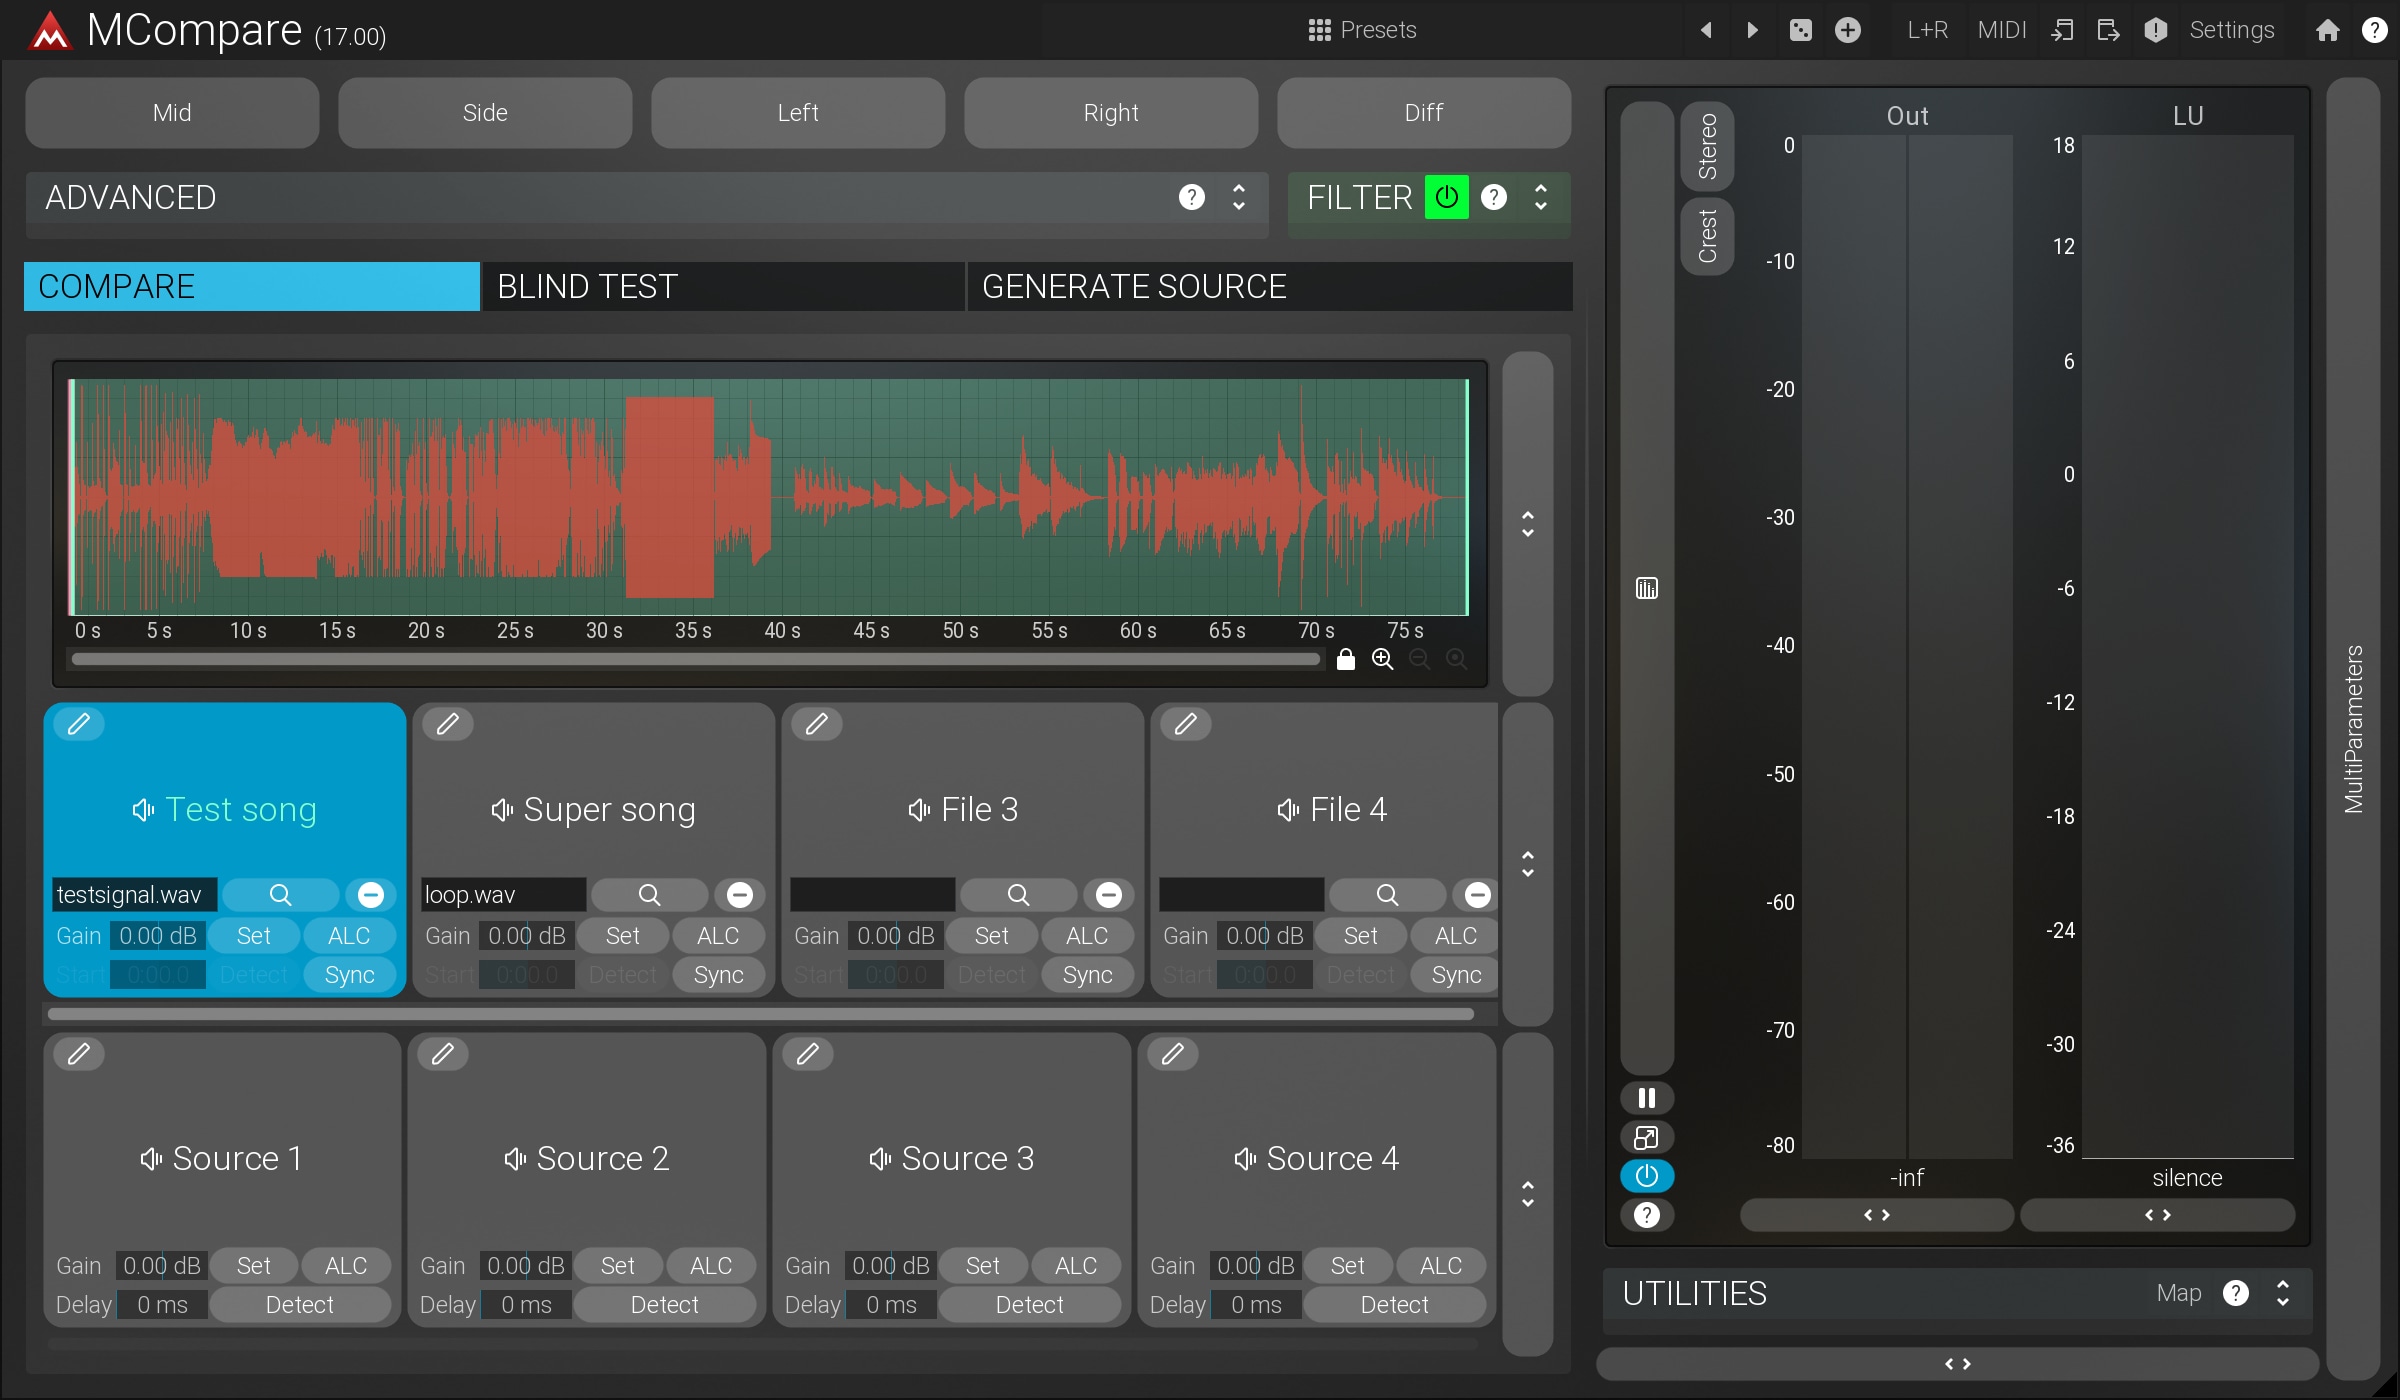Toggle the Sync button on Super song
2400x1400 pixels.
pyautogui.click(x=718, y=975)
